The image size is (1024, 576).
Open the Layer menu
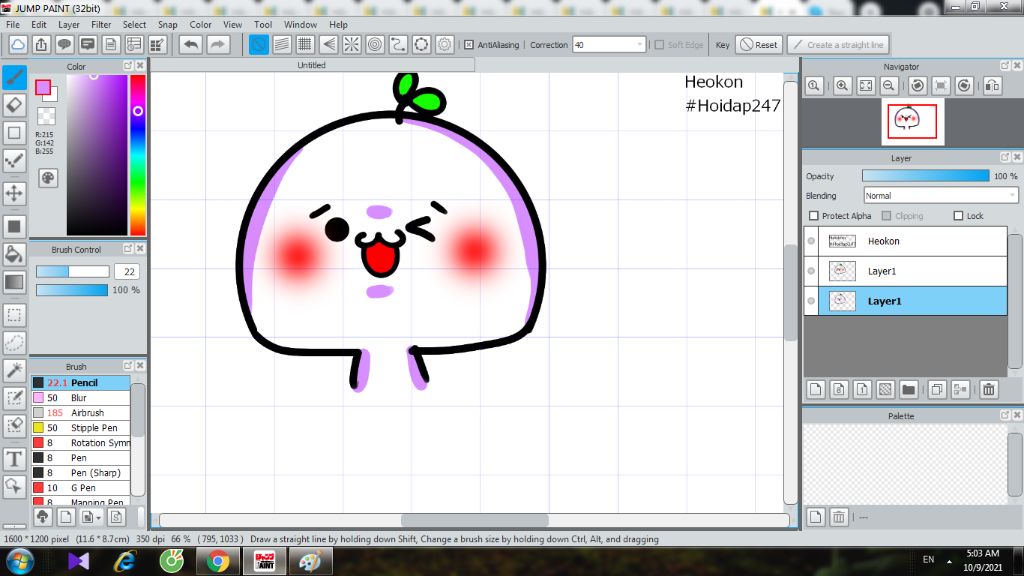pyautogui.click(x=69, y=24)
